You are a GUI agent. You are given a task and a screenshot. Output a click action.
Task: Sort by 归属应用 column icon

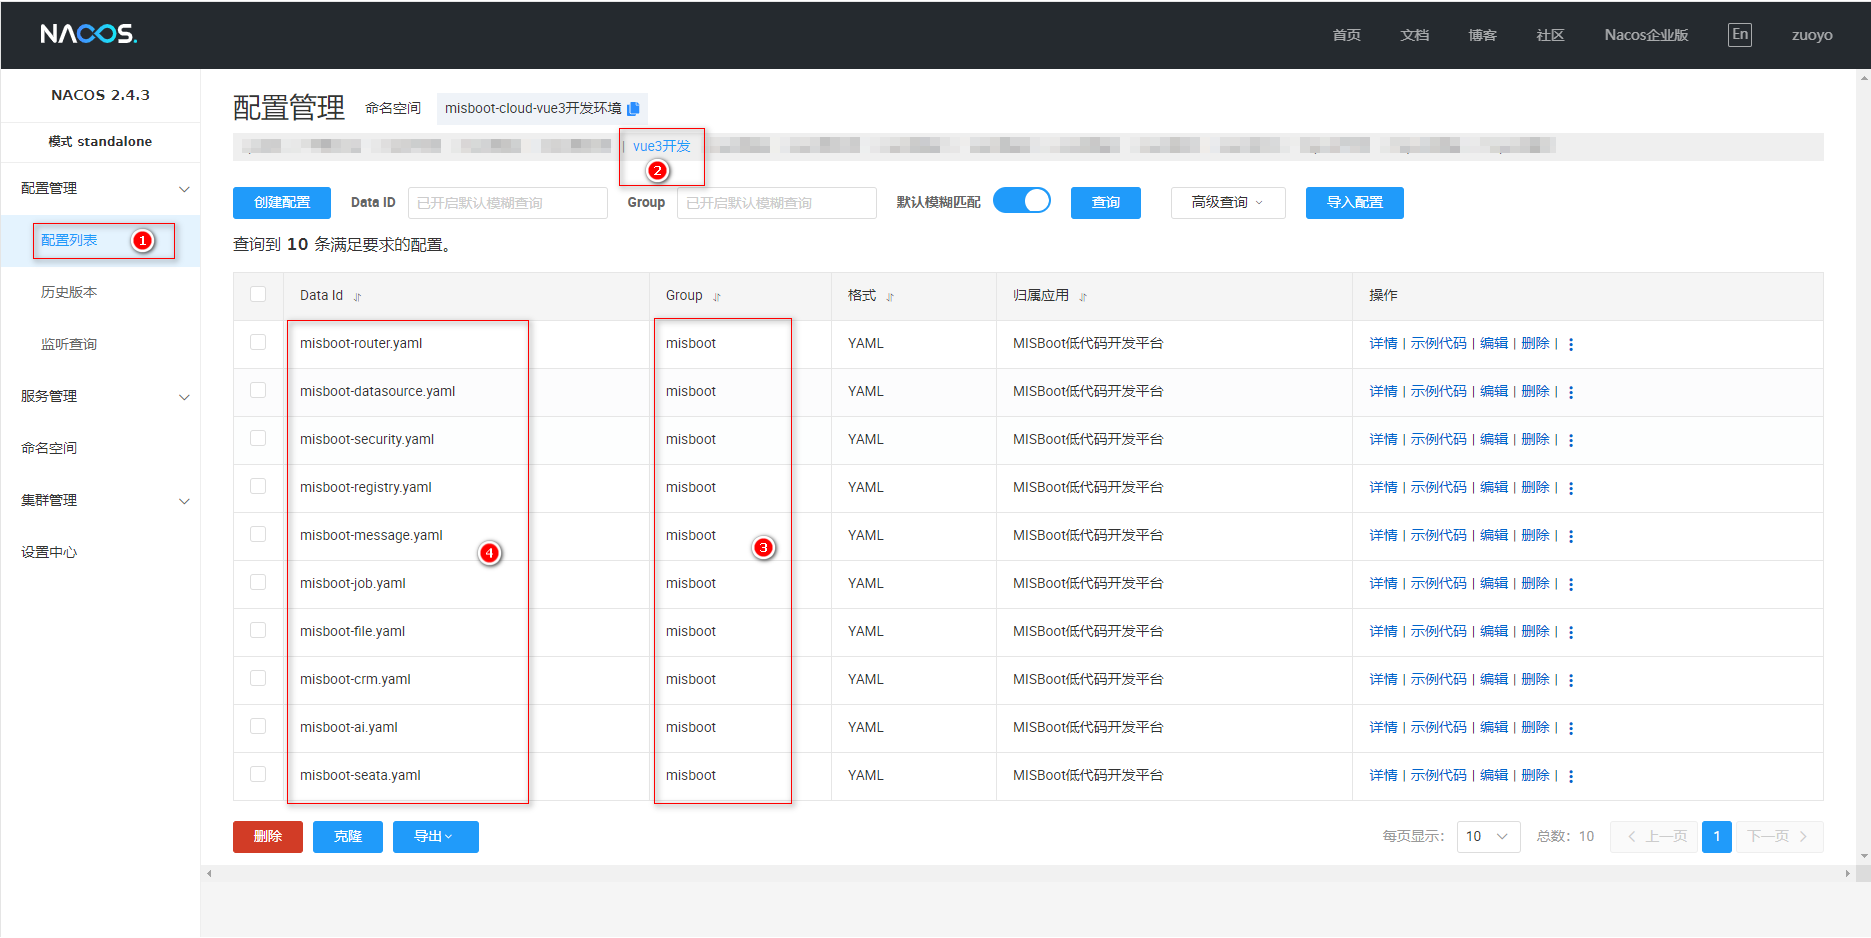[x=1083, y=296]
